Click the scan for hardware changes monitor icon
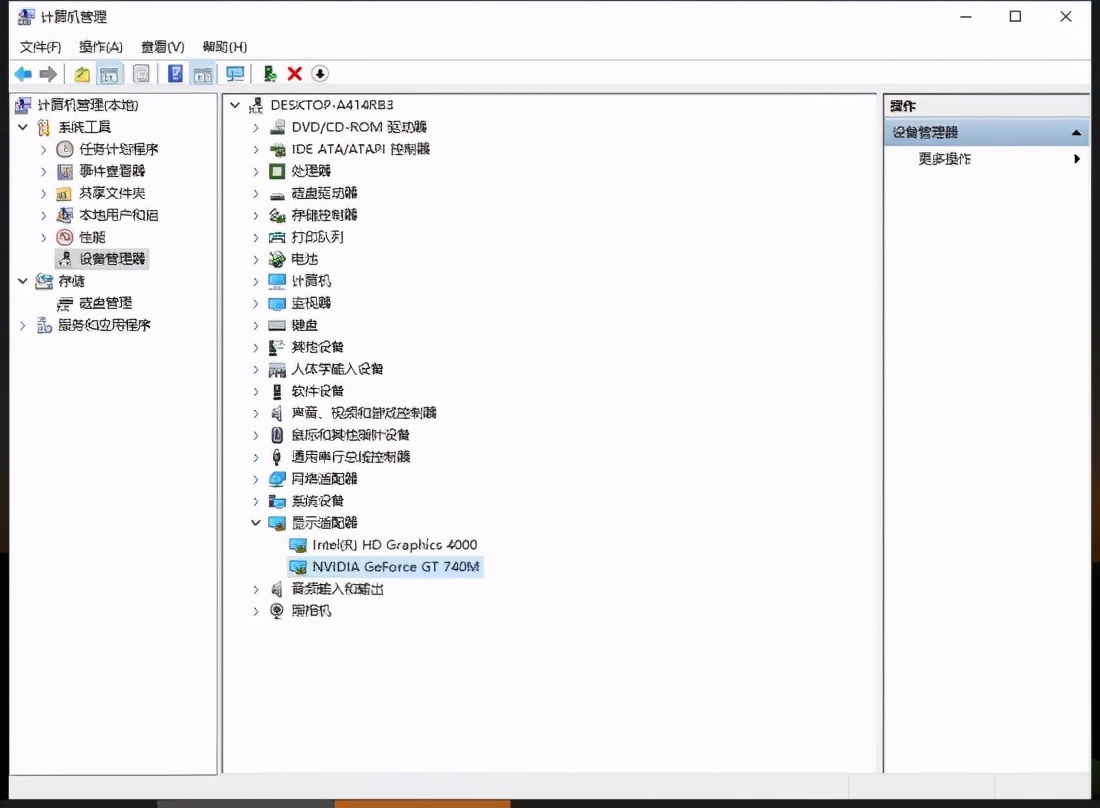 (235, 74)
